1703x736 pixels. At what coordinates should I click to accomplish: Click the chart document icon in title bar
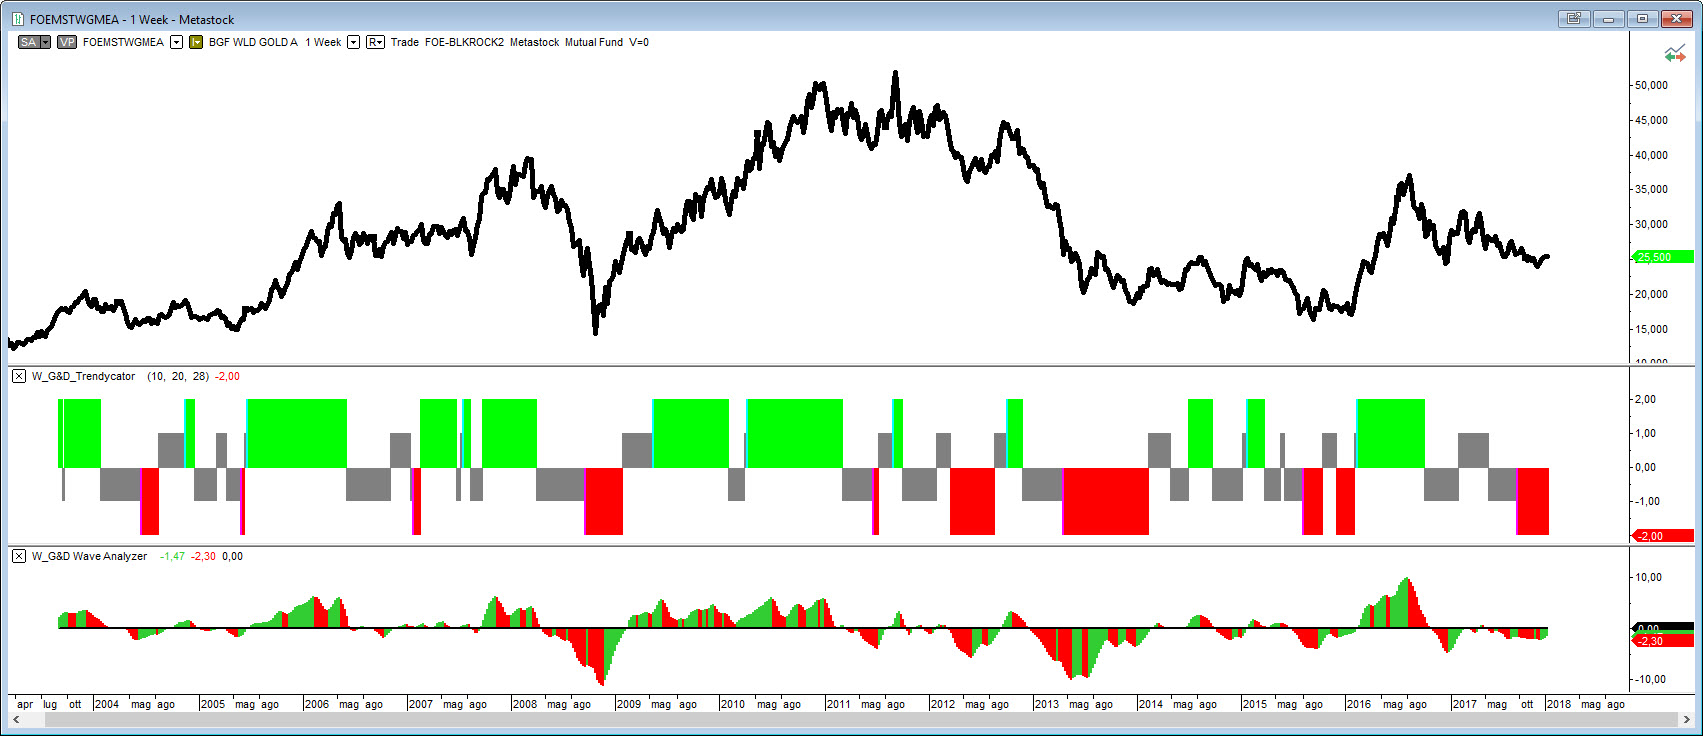point(18,19)
